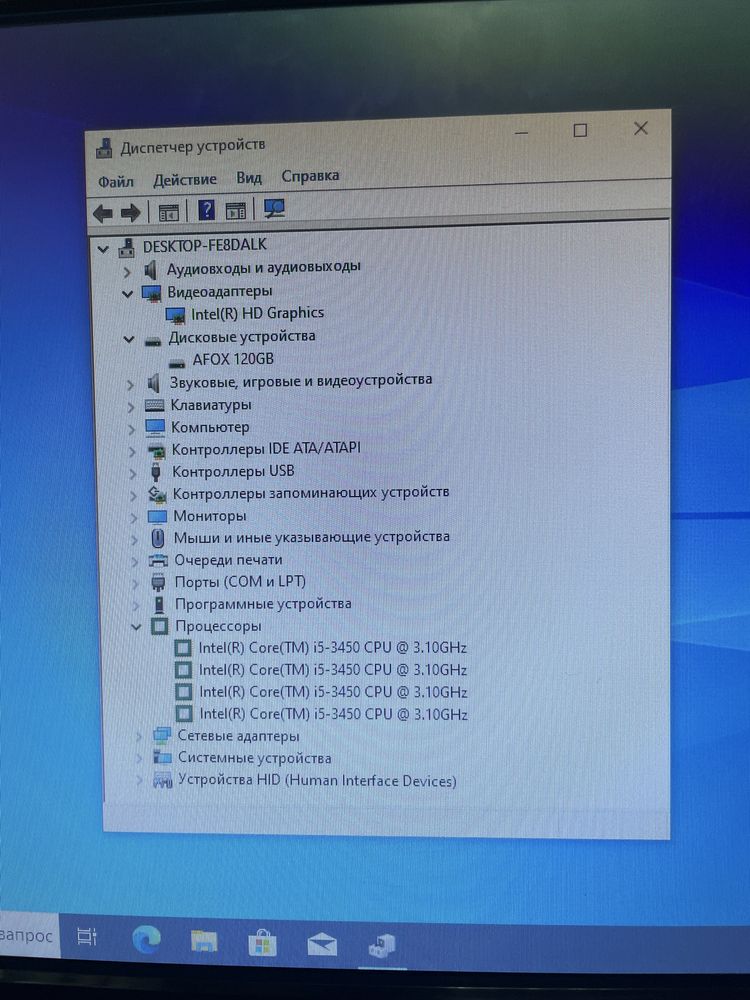Select the first Intel(R) Core(TM) i5-3450 CPU row

[x=332, y=648]
